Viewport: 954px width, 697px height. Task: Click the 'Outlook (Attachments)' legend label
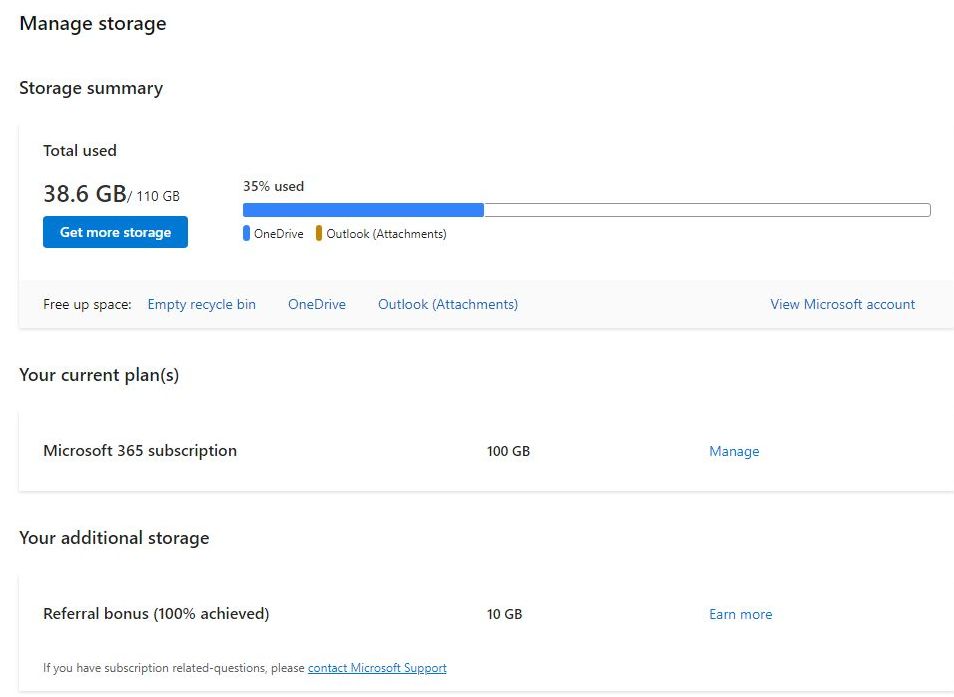[386, 234]
